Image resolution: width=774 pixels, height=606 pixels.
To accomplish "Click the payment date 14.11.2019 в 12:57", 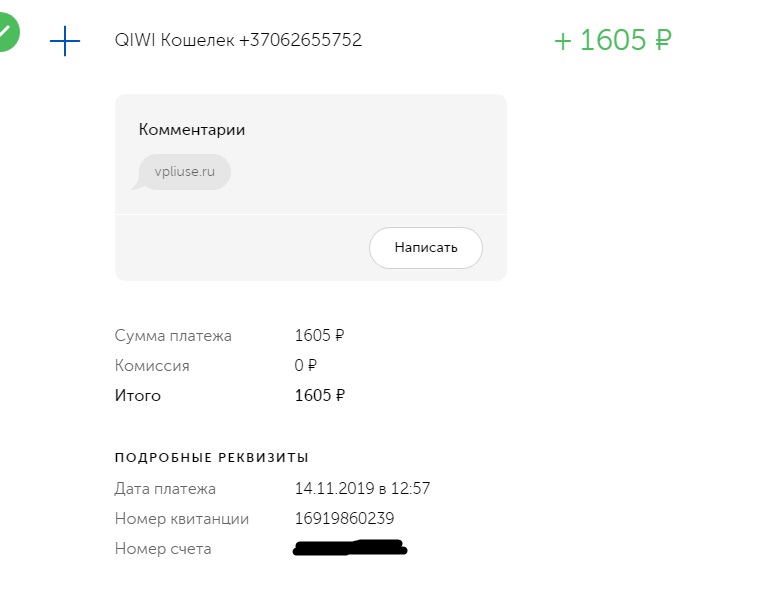I will 362,489.
